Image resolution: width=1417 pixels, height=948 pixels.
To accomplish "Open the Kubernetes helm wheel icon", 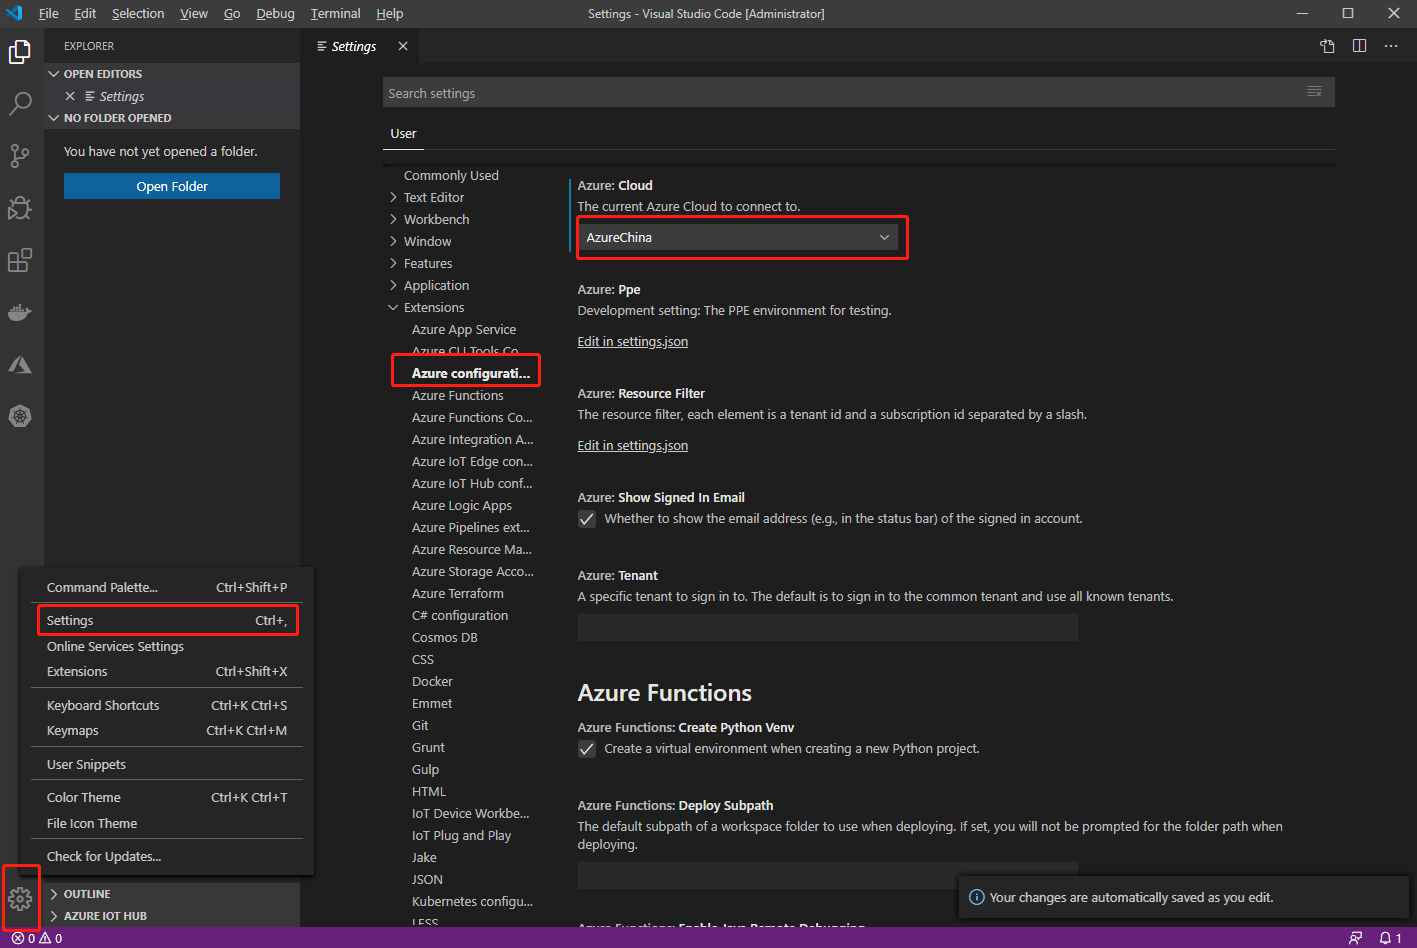I will [x=20, y=416].
